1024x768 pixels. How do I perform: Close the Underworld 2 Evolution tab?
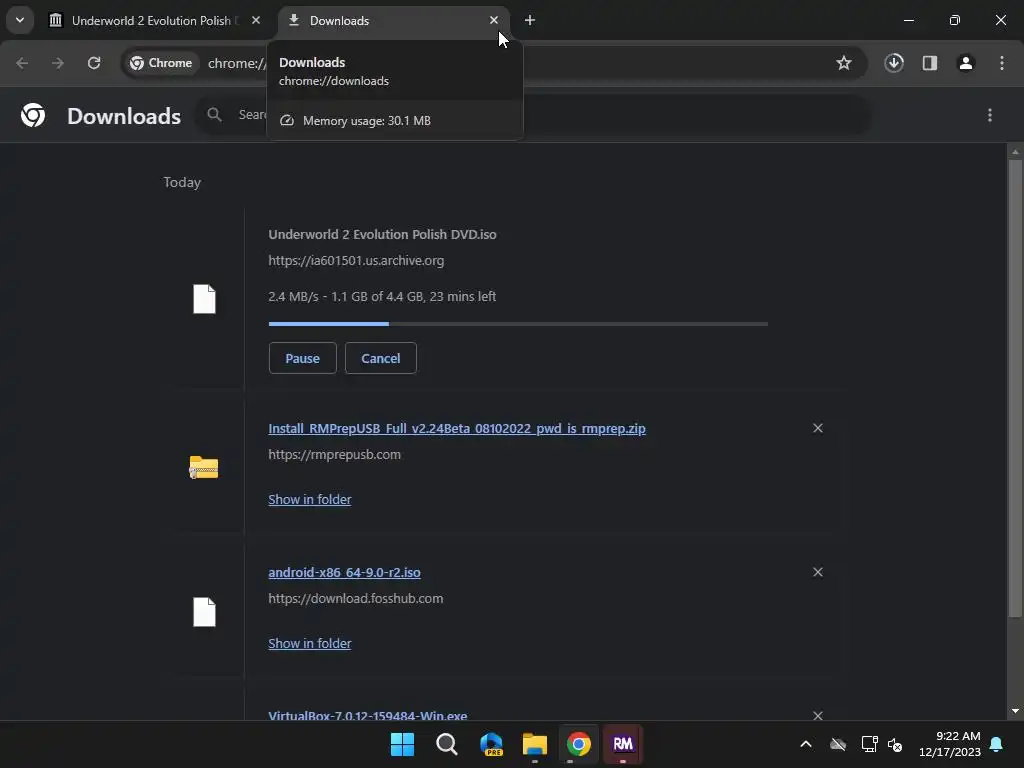(x=256, y=20)
